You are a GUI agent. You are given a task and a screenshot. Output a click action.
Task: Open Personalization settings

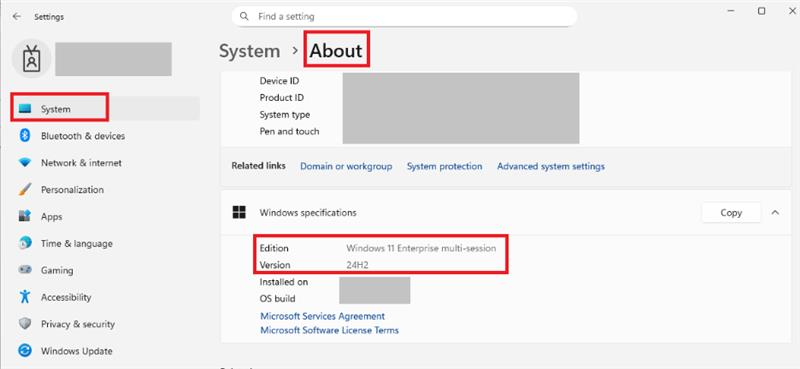[72, 189]
